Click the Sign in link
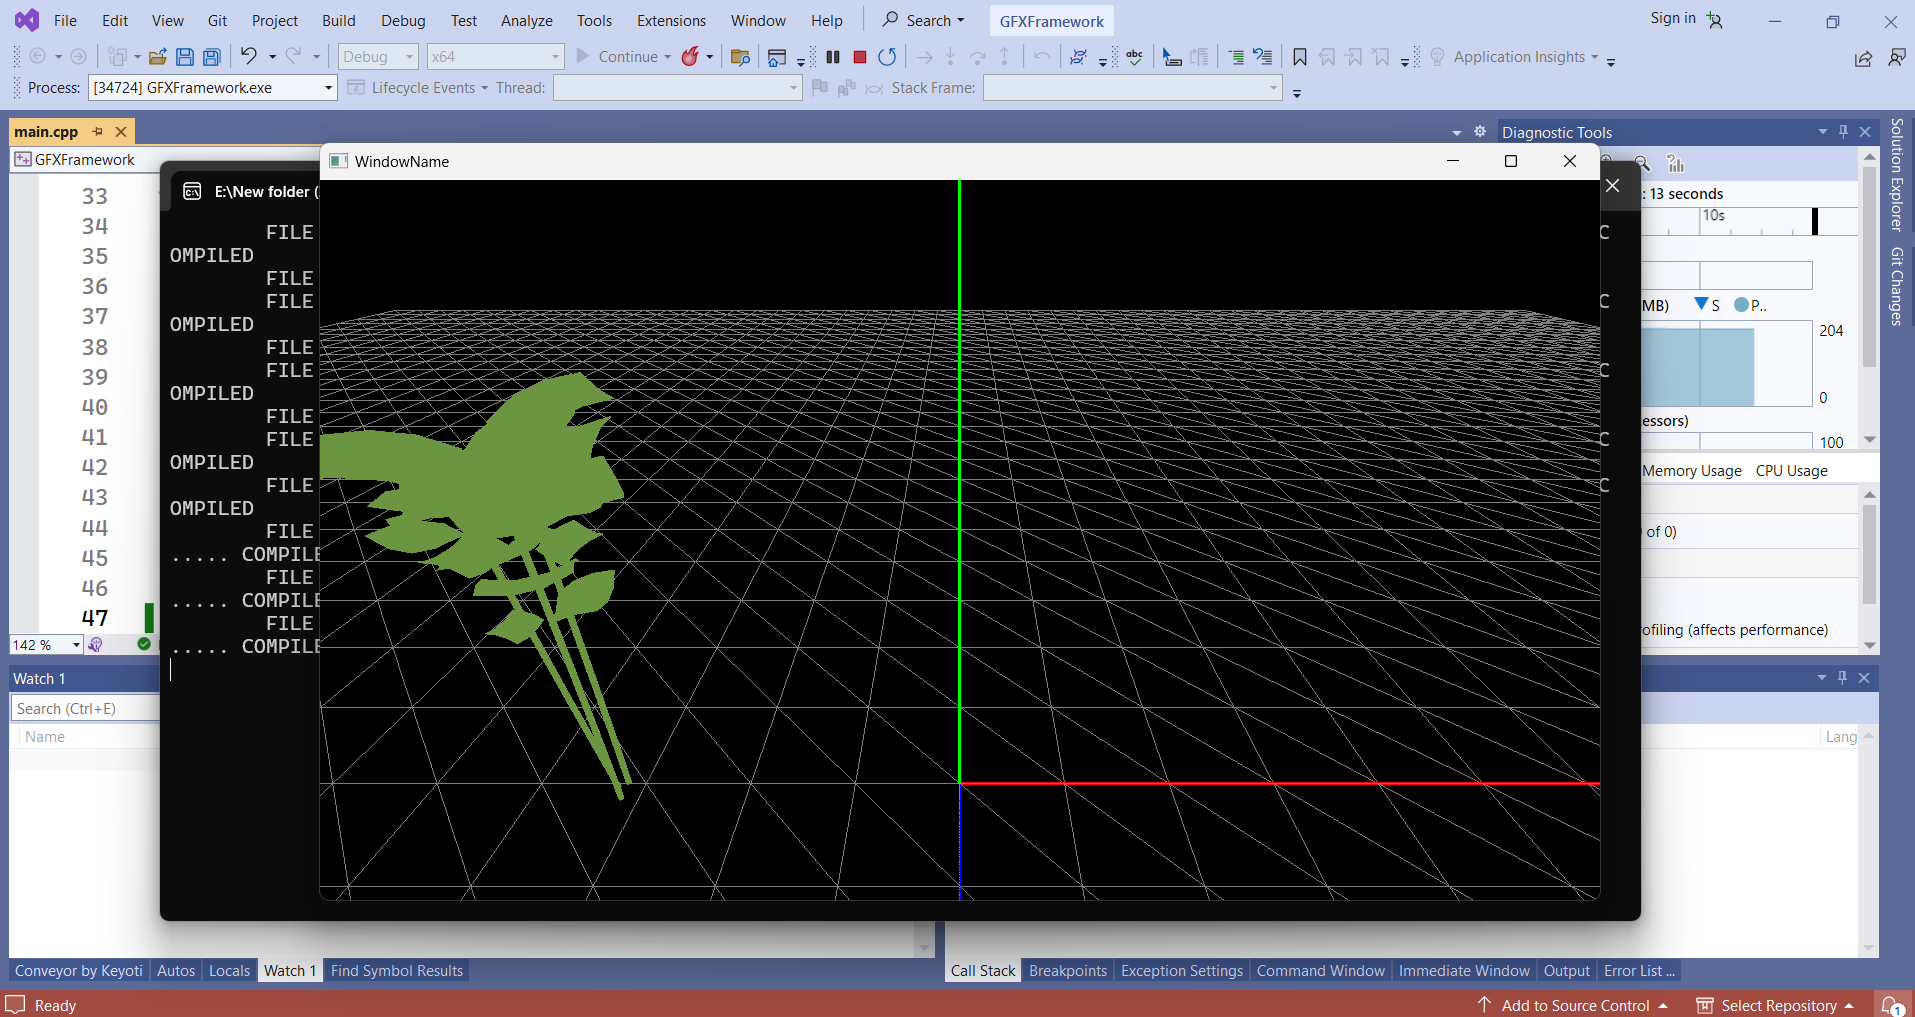The image size is (1915, 1017). (x=1671, y=18)
